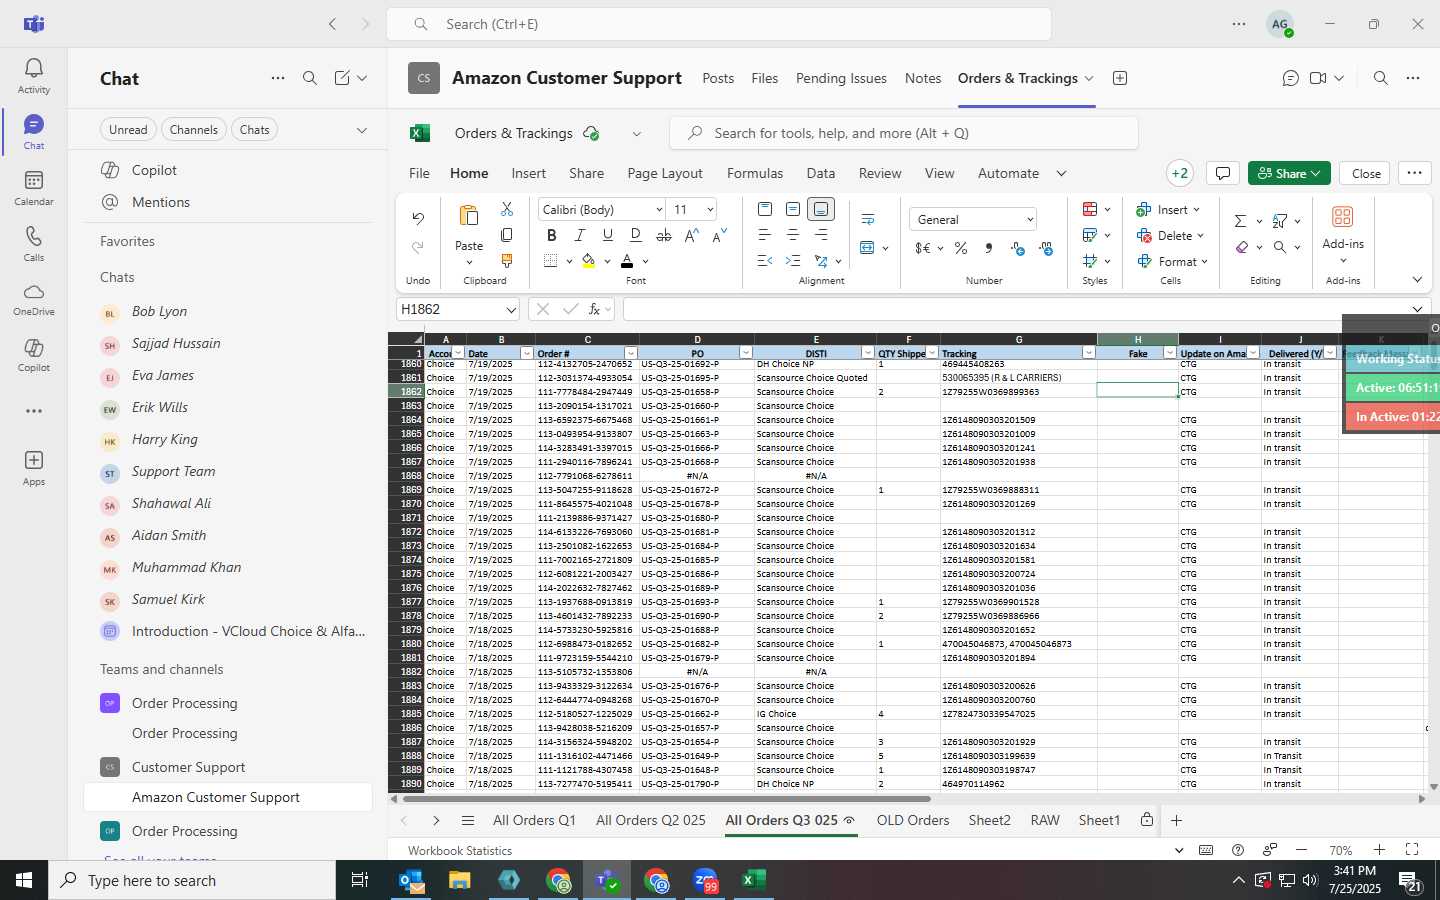Select the Format Painter brush
The width and height of the screenshot is (1440, 900).
[x=507, y=261]
